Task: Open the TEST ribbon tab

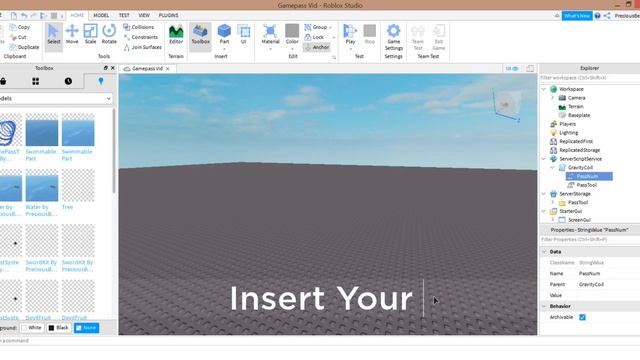Action: (x=124, y=15)
